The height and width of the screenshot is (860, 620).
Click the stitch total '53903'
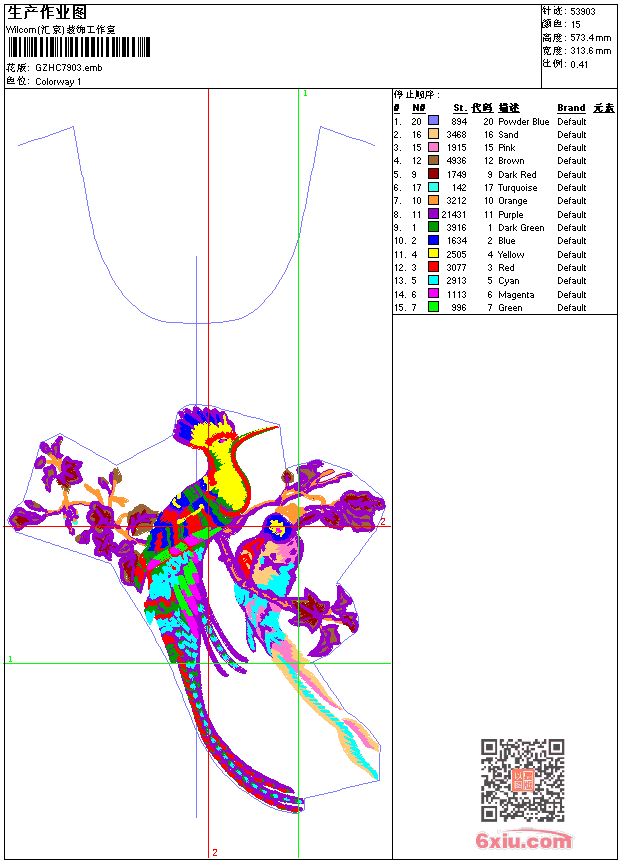point(583,12)
